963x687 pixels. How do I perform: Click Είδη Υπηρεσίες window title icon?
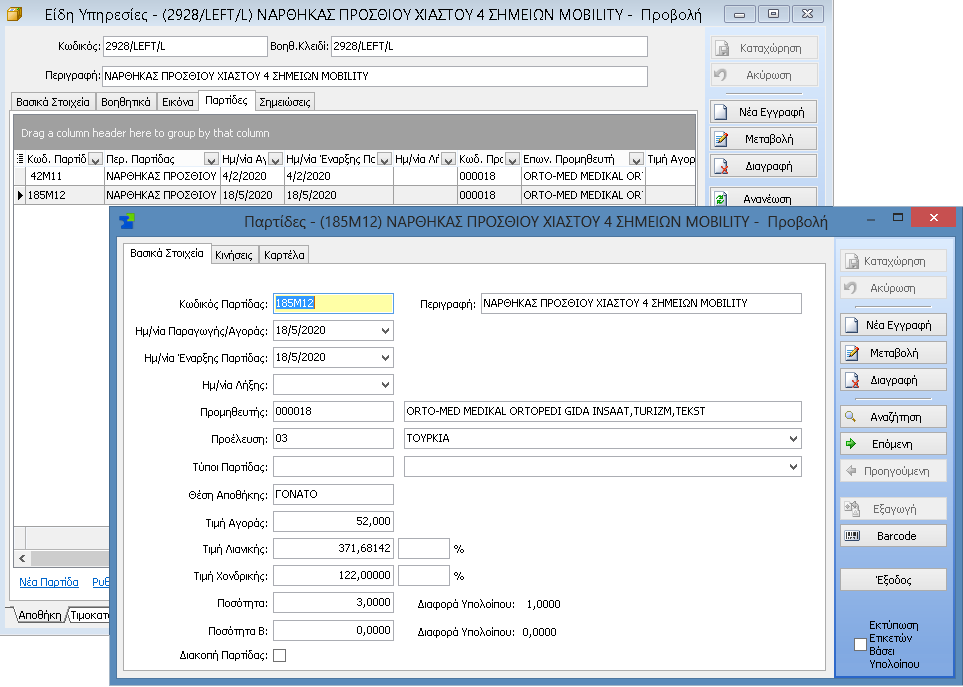pyautogui.click(x=14, y=14)
